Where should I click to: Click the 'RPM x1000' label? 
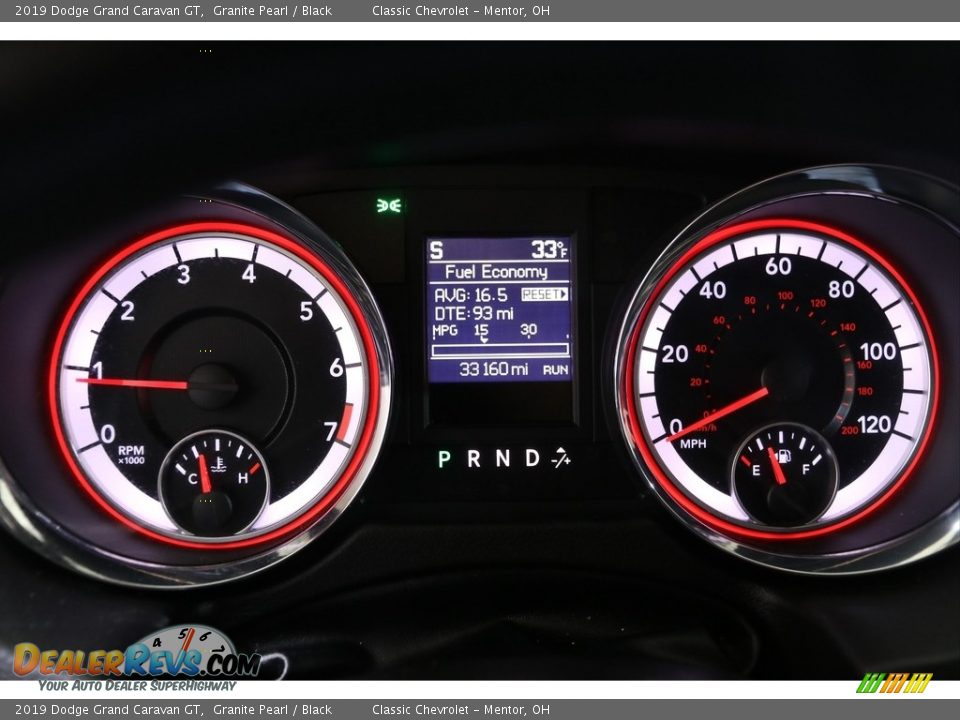click(x=131, y=455)
